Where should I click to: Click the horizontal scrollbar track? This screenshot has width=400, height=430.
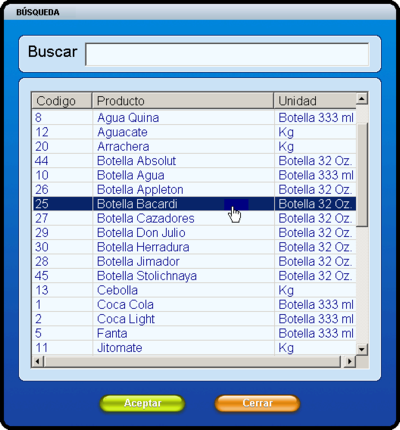point(192,361)
